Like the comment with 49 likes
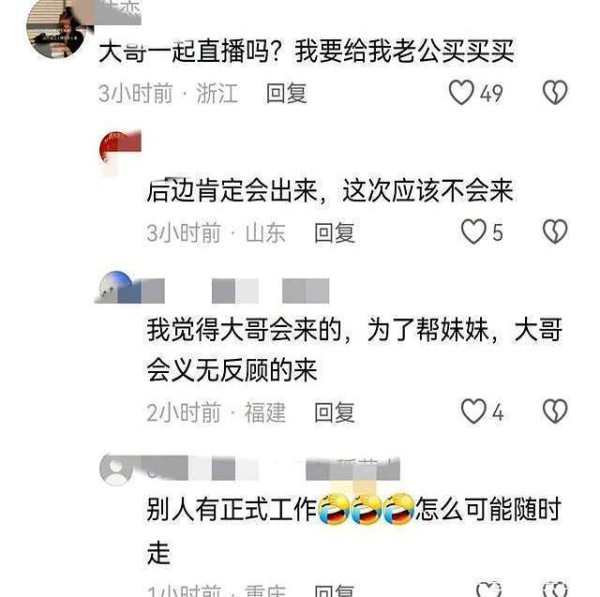Viewport: 600px width, 597px height. (461, 93)
